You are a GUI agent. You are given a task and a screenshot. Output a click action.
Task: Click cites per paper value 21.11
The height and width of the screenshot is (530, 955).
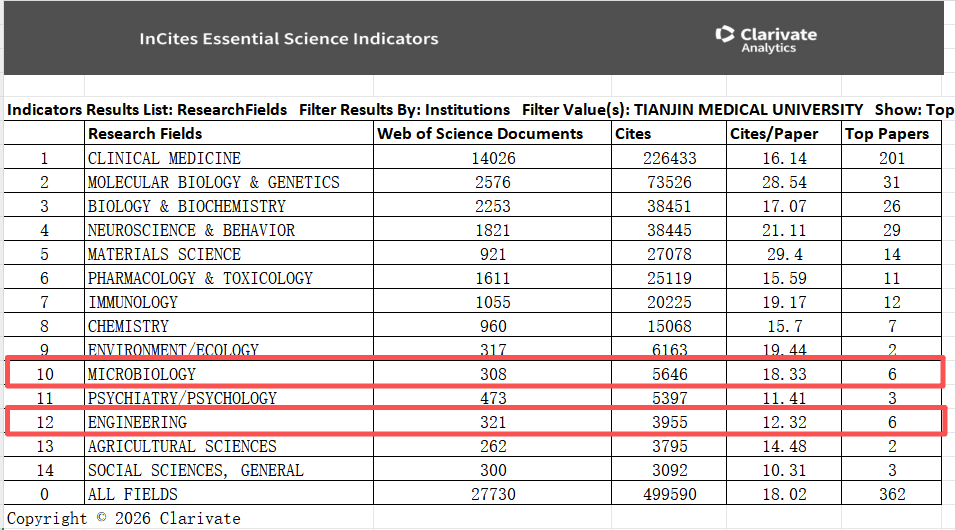pyautogui.click(x=784, y=230)
